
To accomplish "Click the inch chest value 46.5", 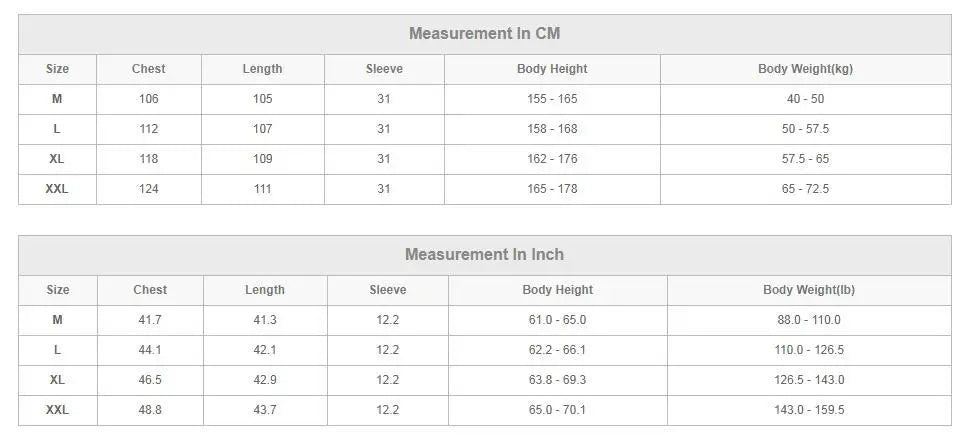I will [150, 380].
